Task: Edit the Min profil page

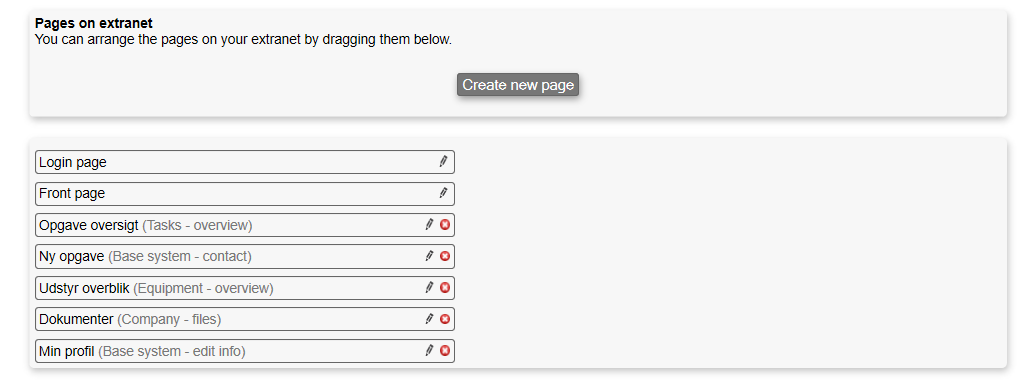Action: point(430,350)
